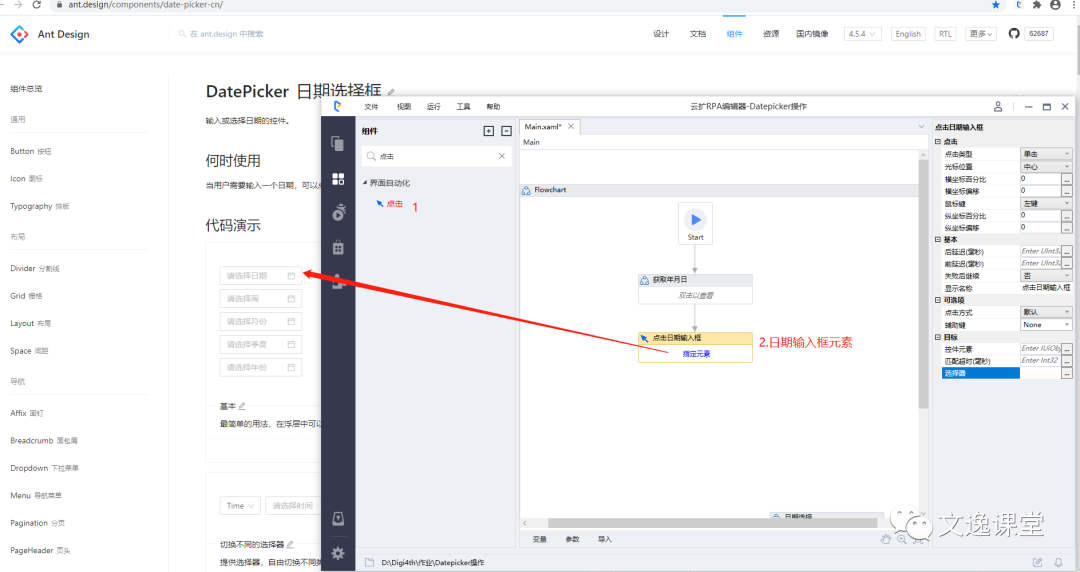Open the 鼠标键 dropdown
Screen dimensions: 1080x572
pos(1046,203)
